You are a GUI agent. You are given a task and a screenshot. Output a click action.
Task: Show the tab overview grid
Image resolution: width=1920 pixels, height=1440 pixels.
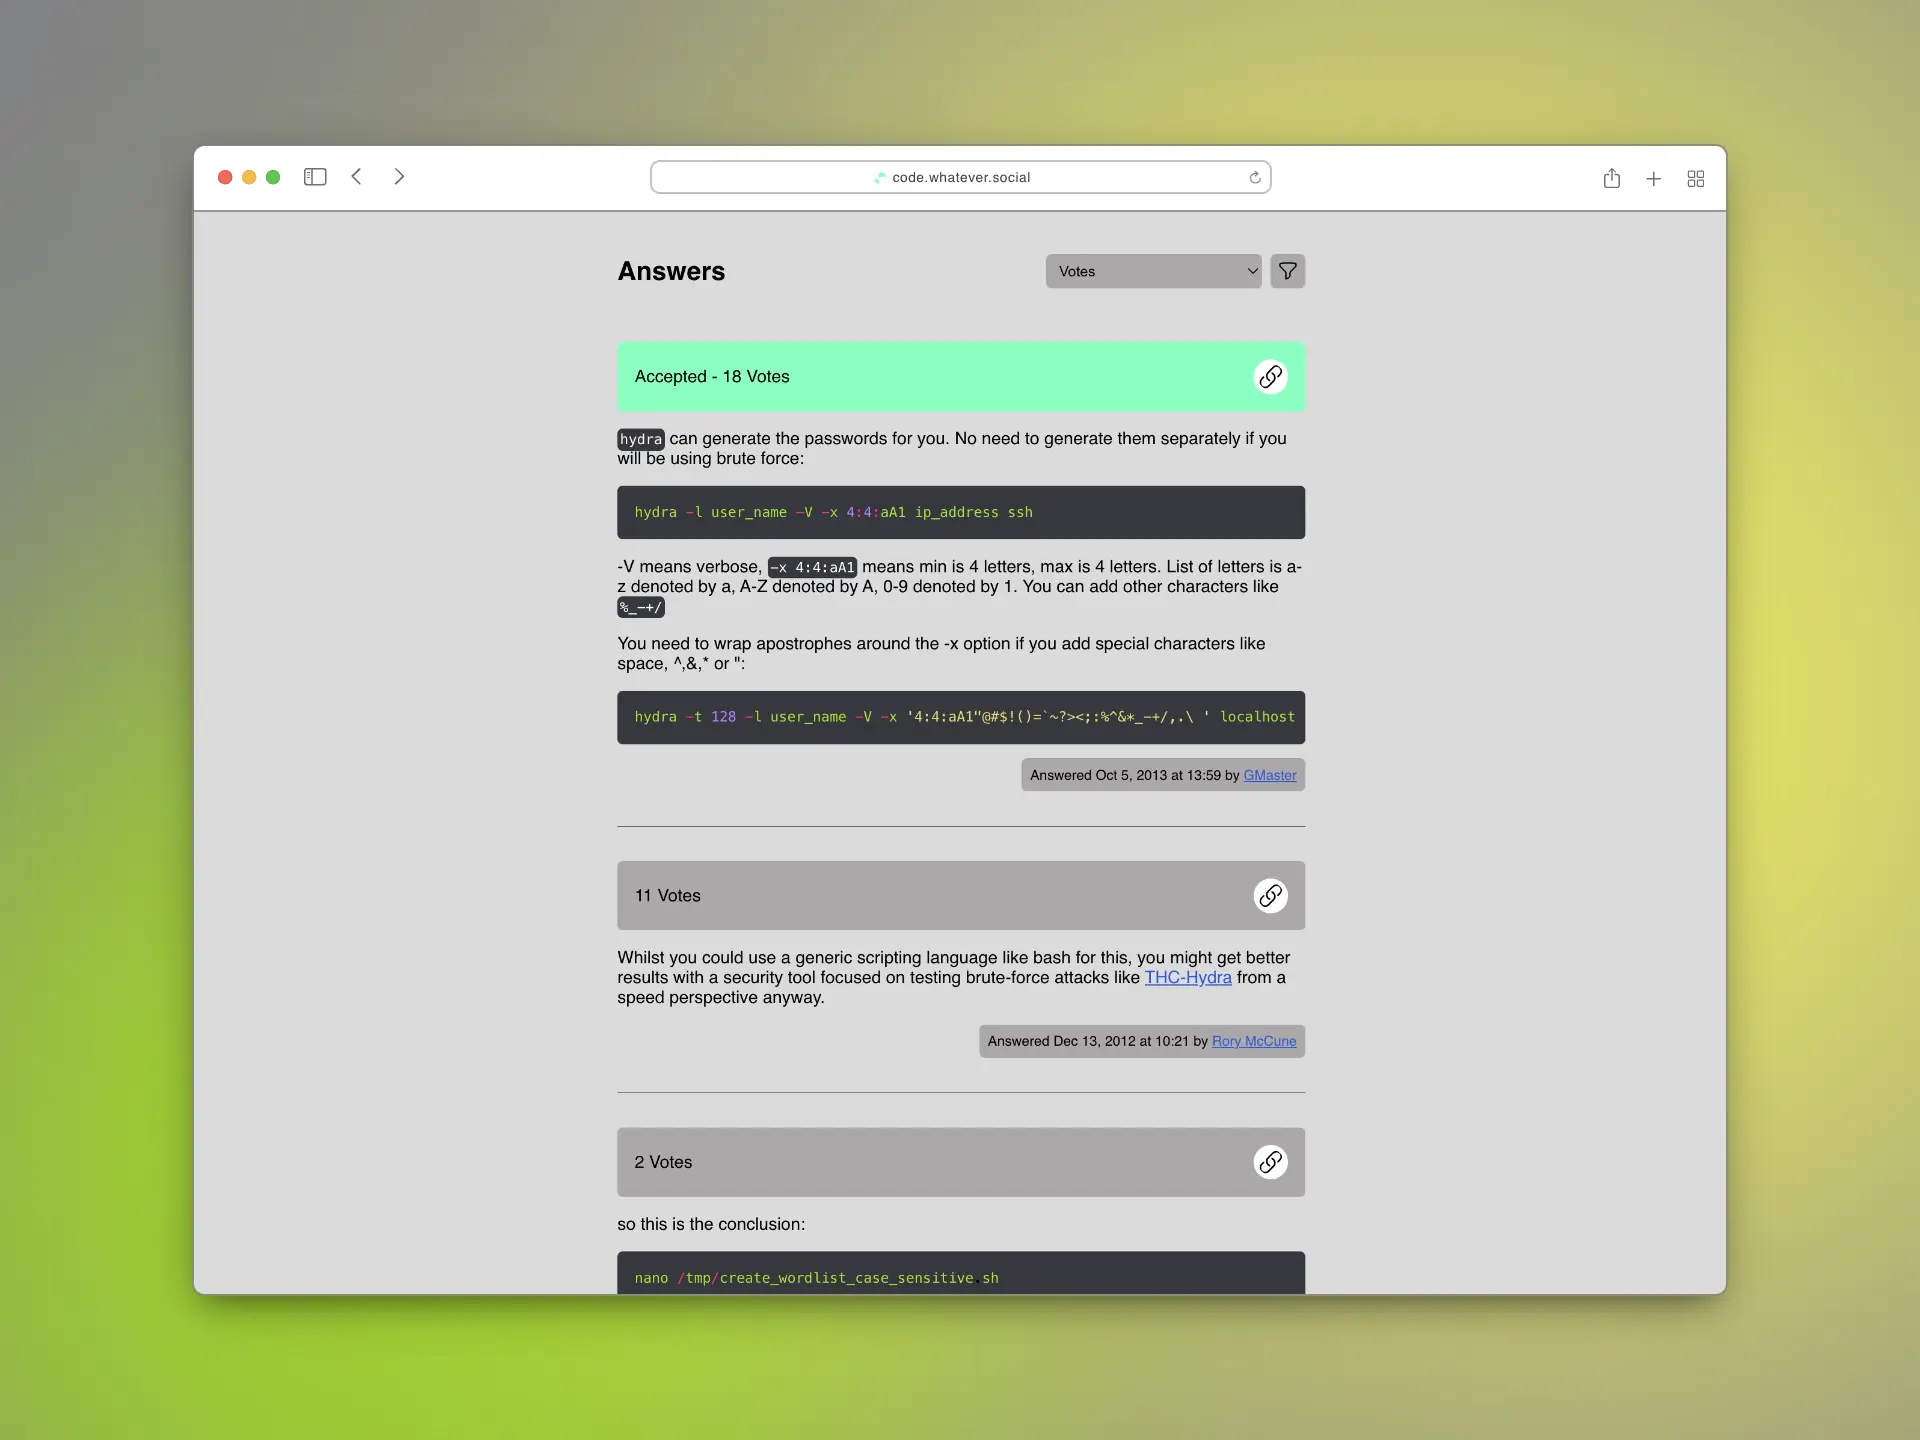[x=1695, y=178]
